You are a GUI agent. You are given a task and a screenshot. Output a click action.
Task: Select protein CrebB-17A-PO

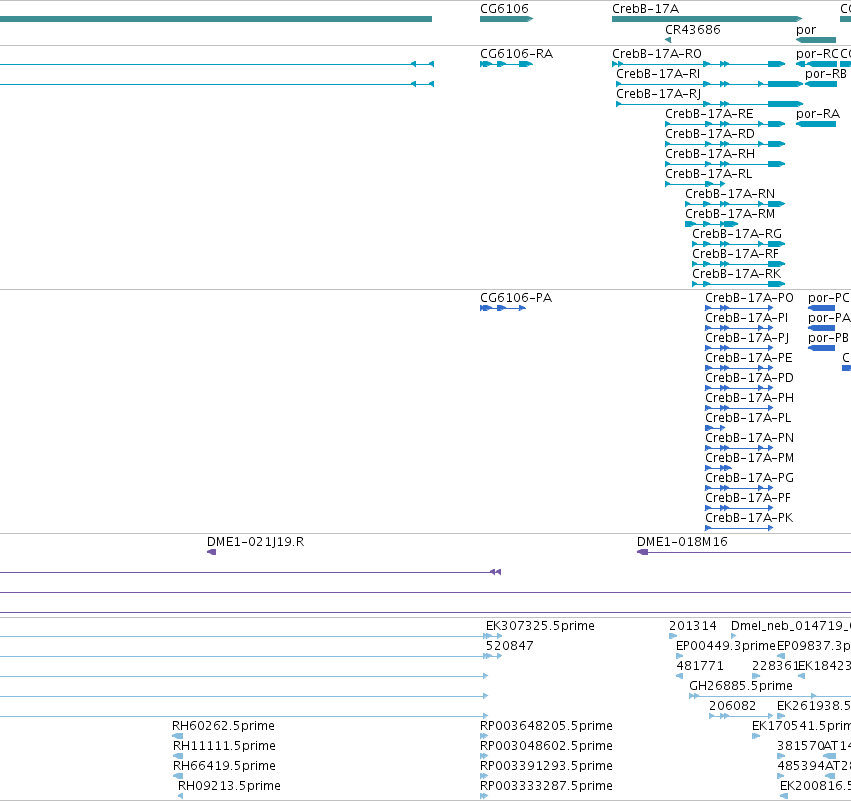749,298
